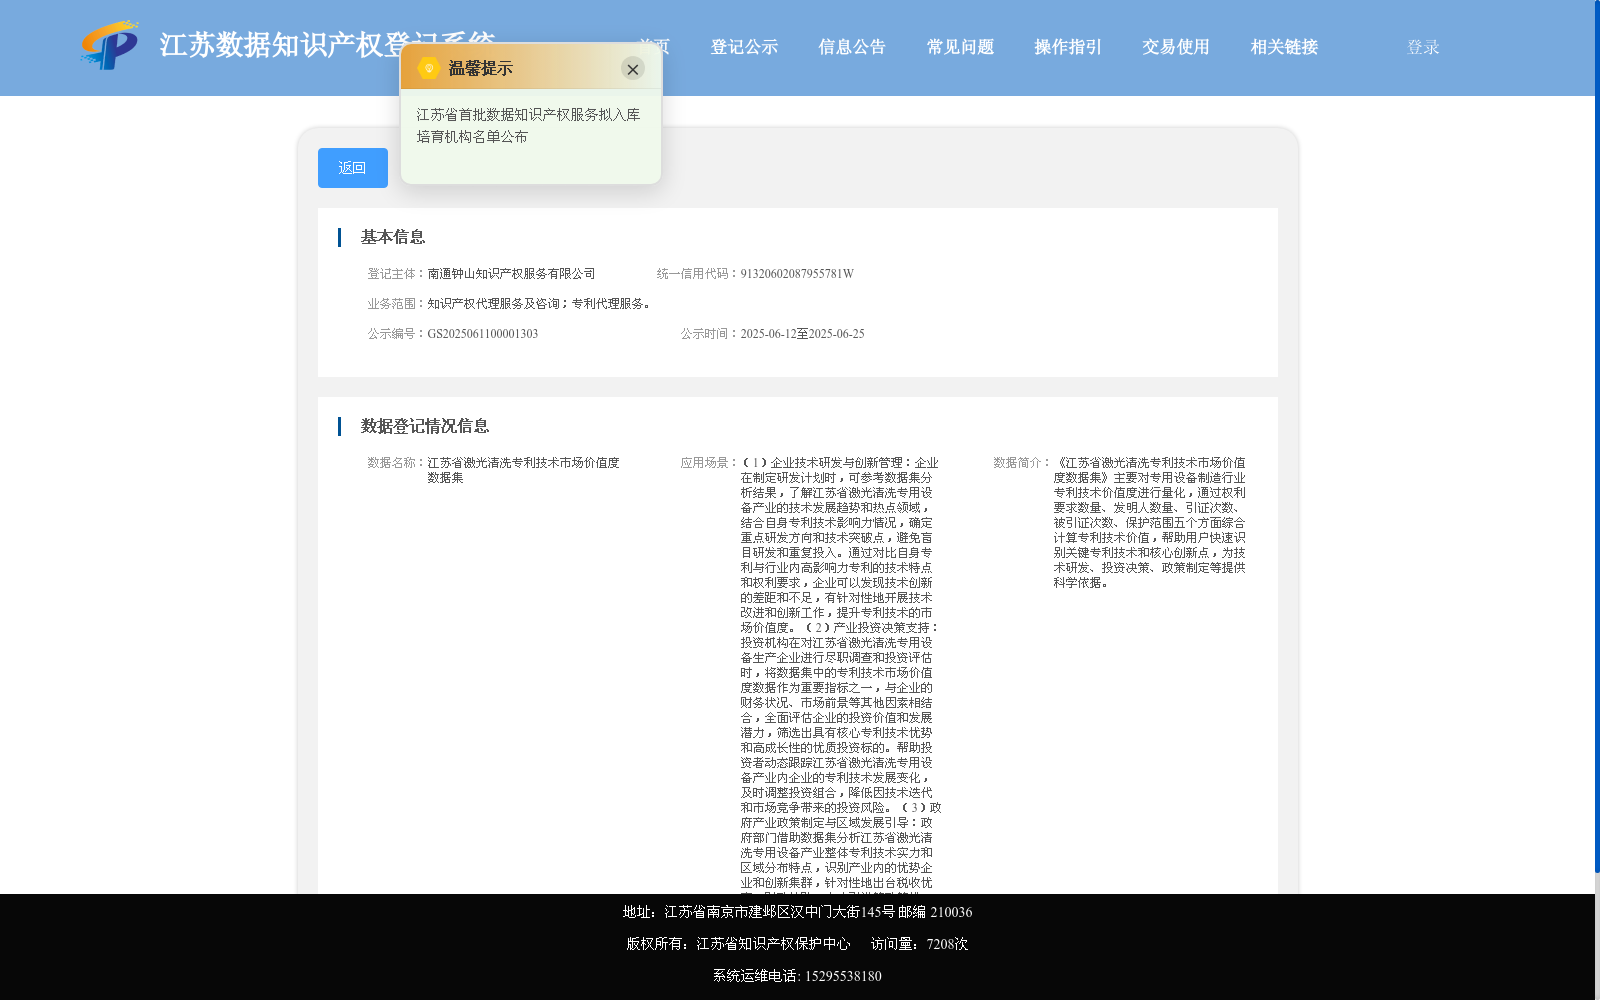The image size is (1600, 1000).
Task: Open the 操作指引 menu
Action: coord(1068,47)
